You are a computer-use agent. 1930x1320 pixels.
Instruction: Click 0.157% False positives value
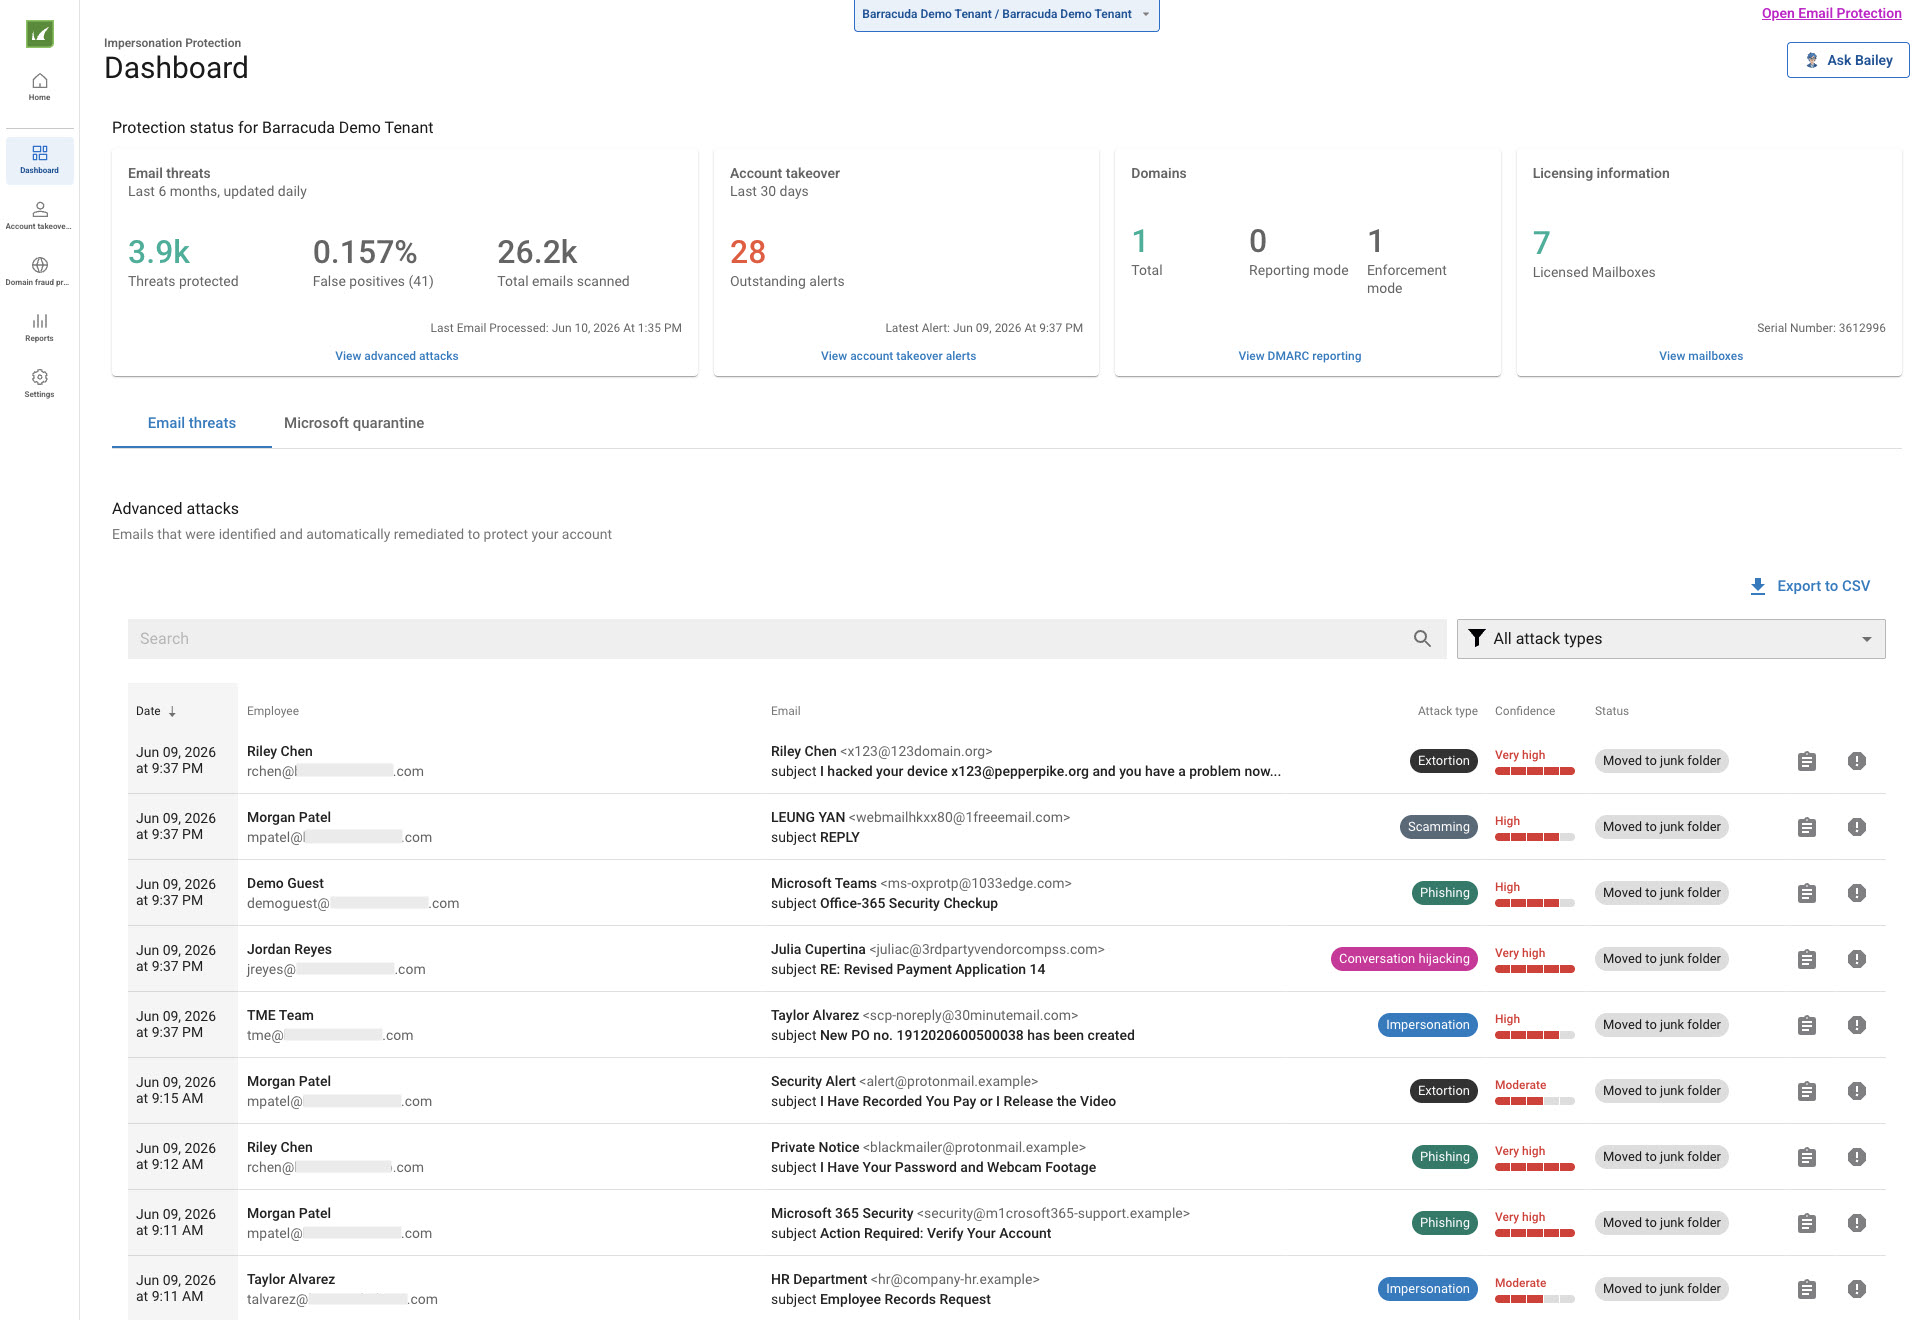[365, 252]
